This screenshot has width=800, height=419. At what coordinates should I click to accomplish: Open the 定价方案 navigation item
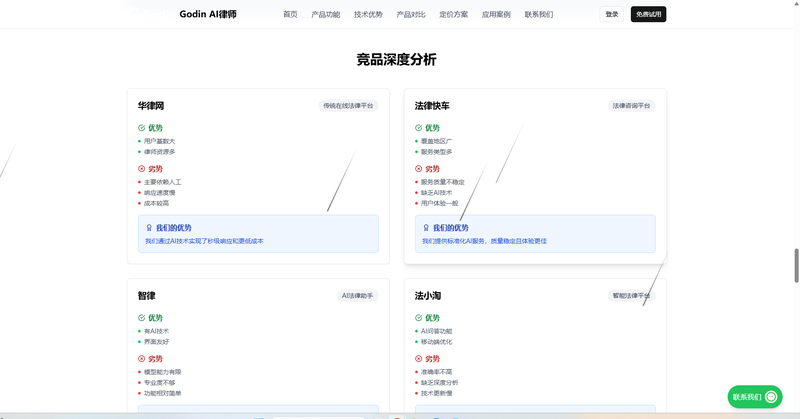(454, 14)
